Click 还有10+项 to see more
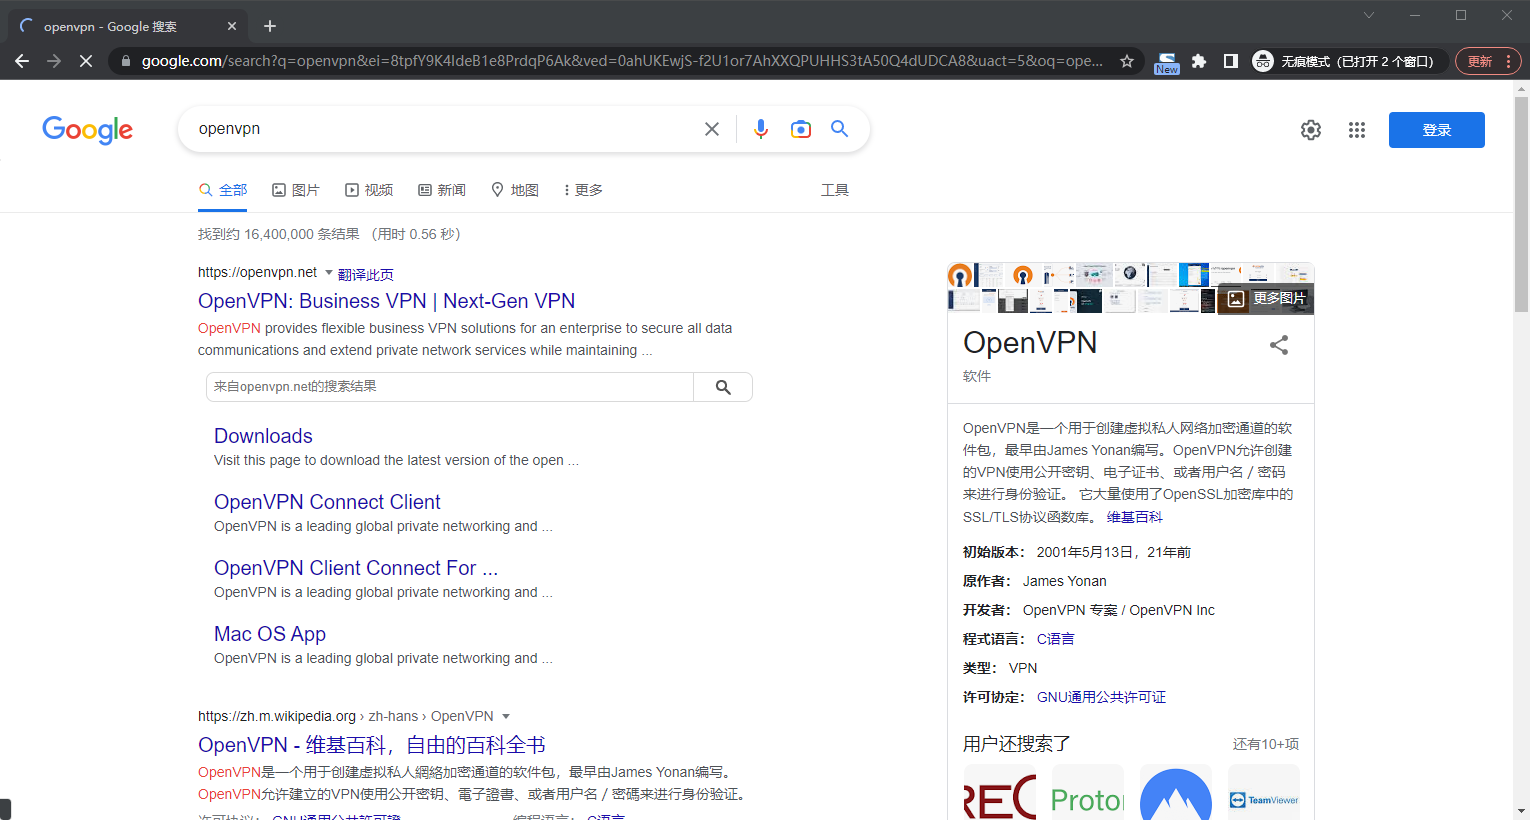1530x820 pixels. click(x=1266, y=744)
